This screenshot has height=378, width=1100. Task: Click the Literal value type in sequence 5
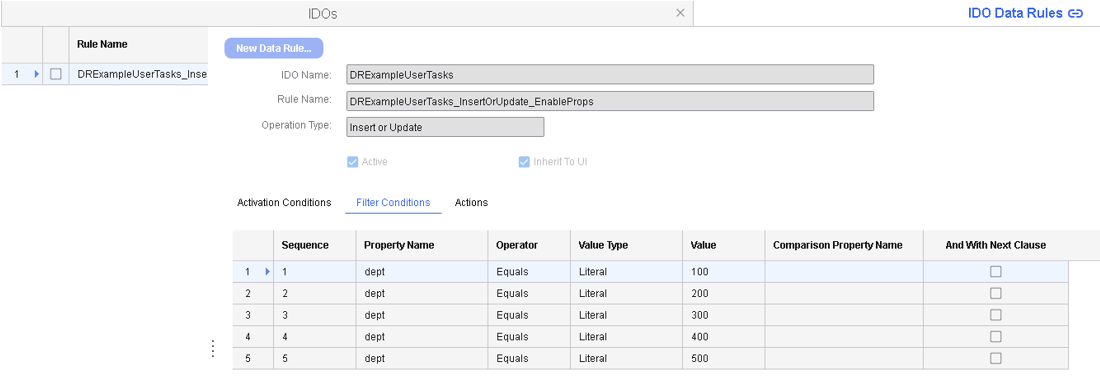click(626, 358)
